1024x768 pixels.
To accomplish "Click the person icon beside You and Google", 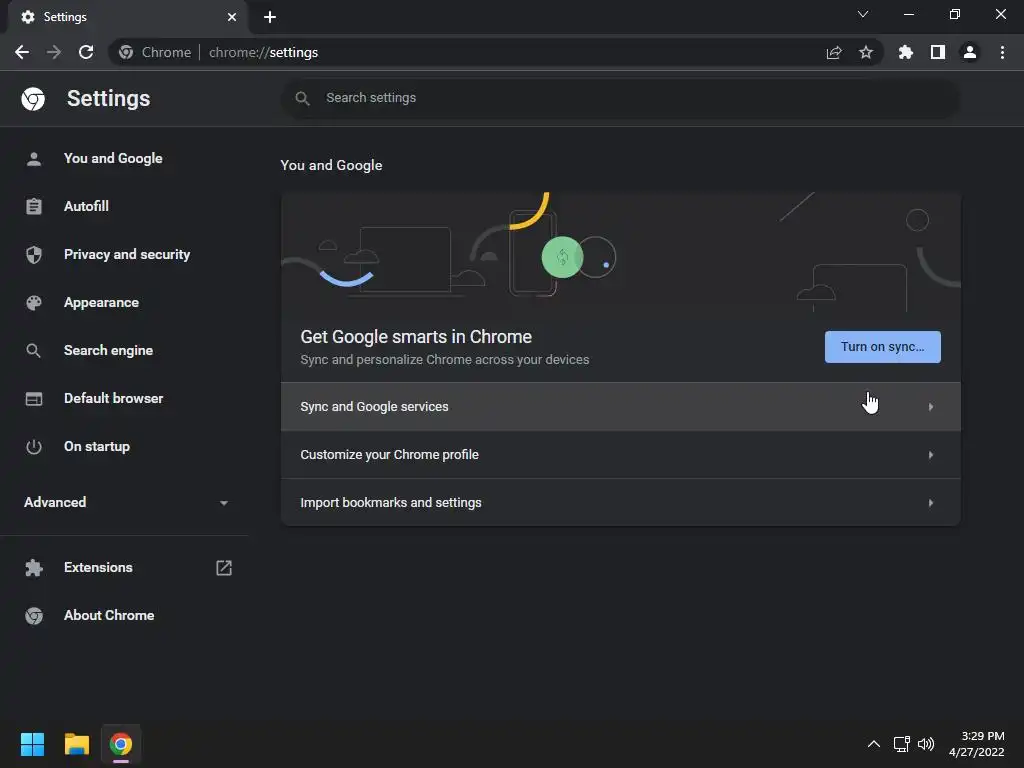I will (34, 159).
